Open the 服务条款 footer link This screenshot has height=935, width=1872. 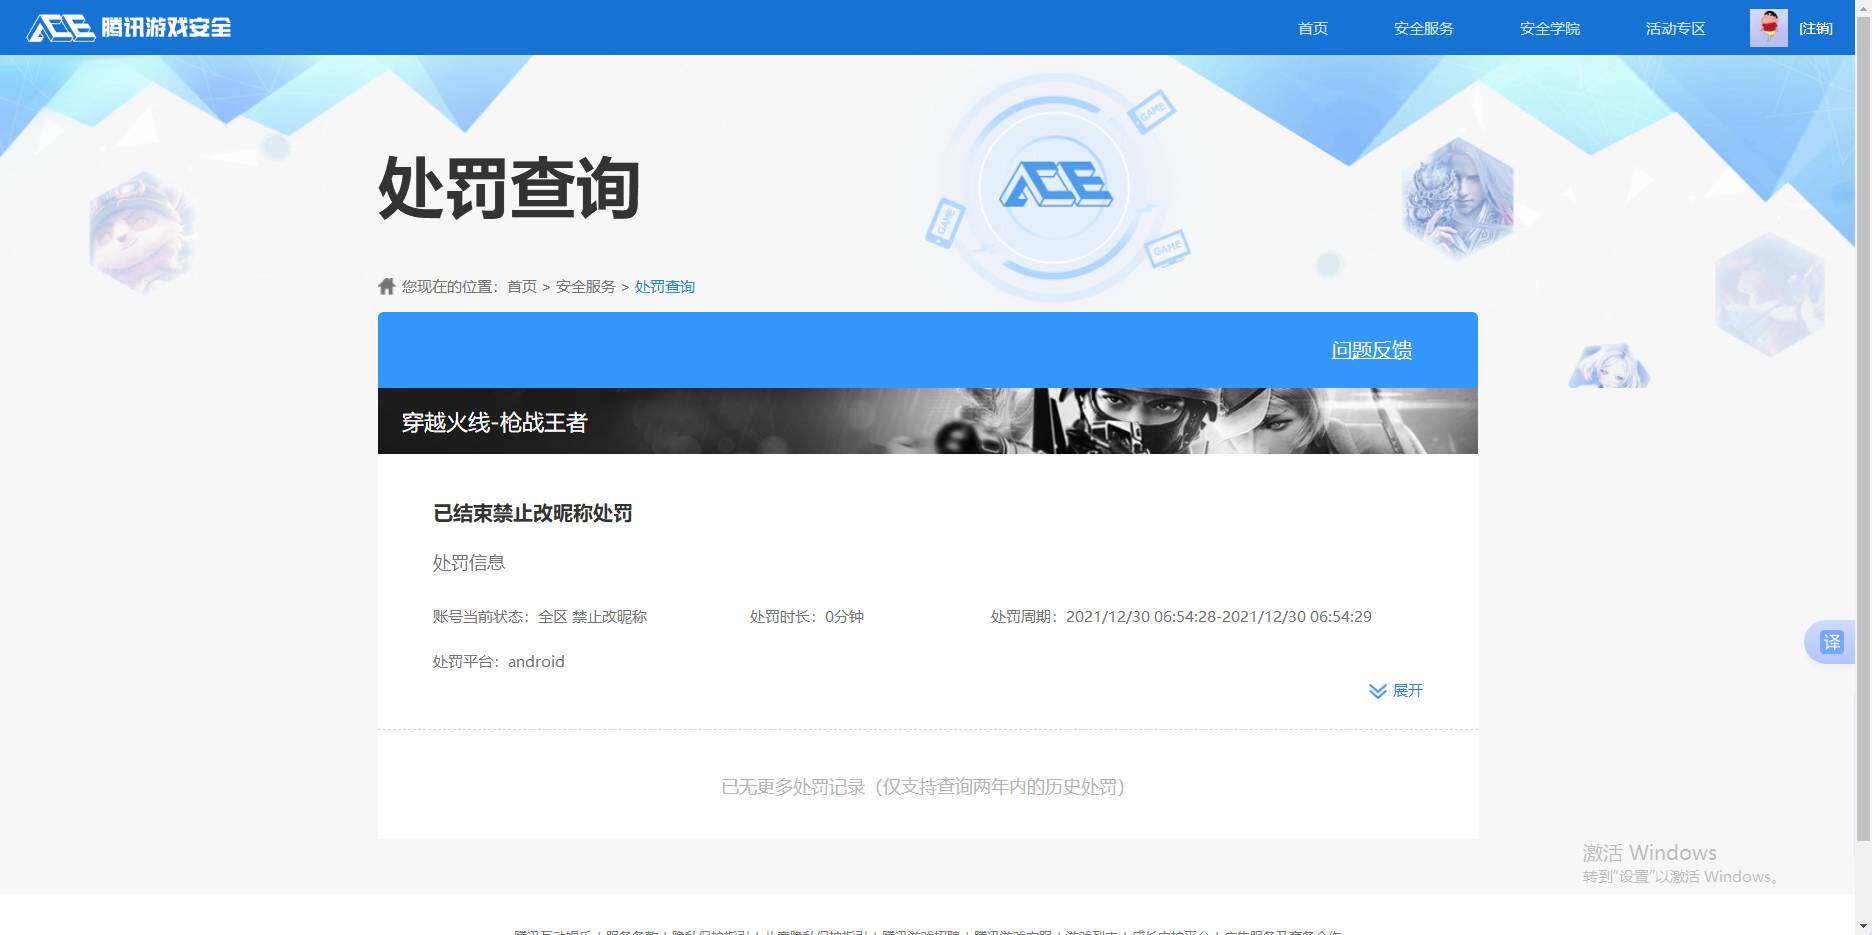pyautogui.click(x=632, y=929)
